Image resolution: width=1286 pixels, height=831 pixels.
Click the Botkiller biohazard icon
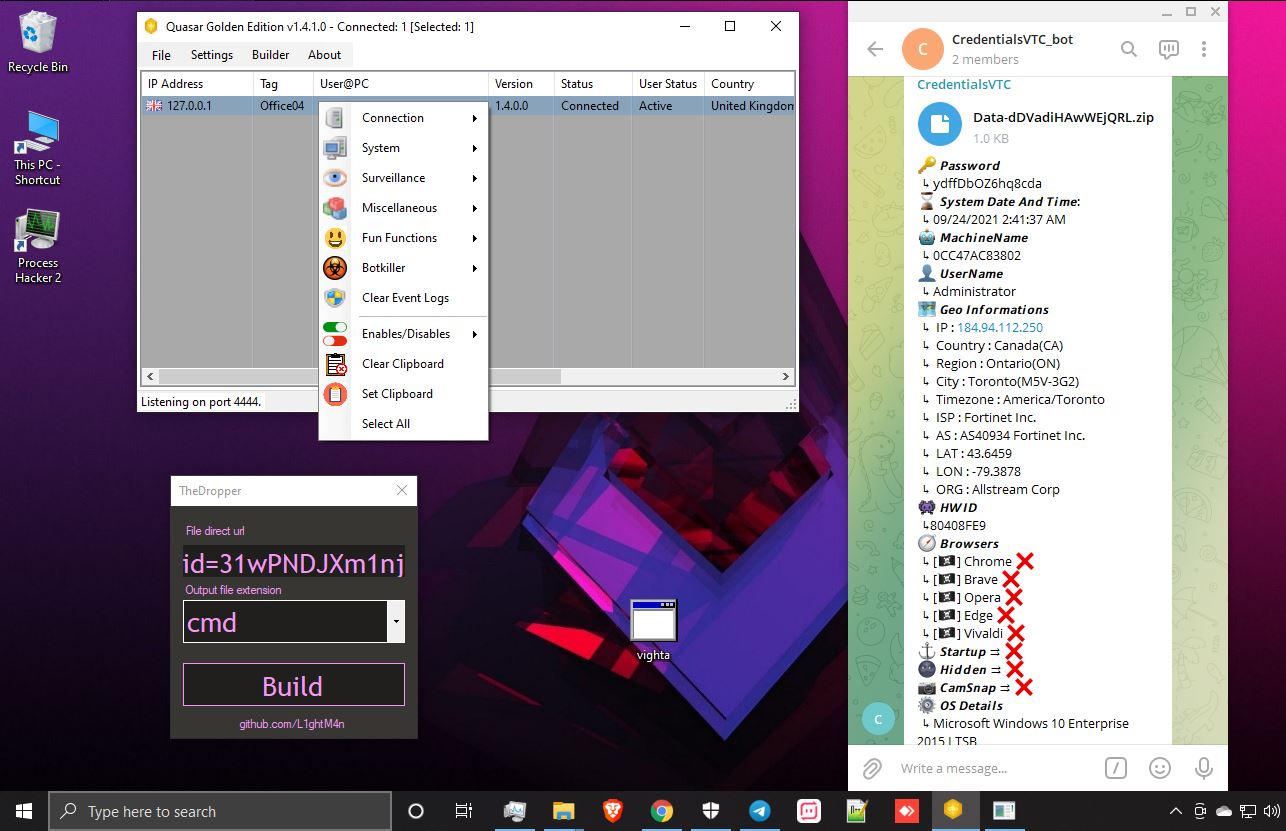pos(335,268)
